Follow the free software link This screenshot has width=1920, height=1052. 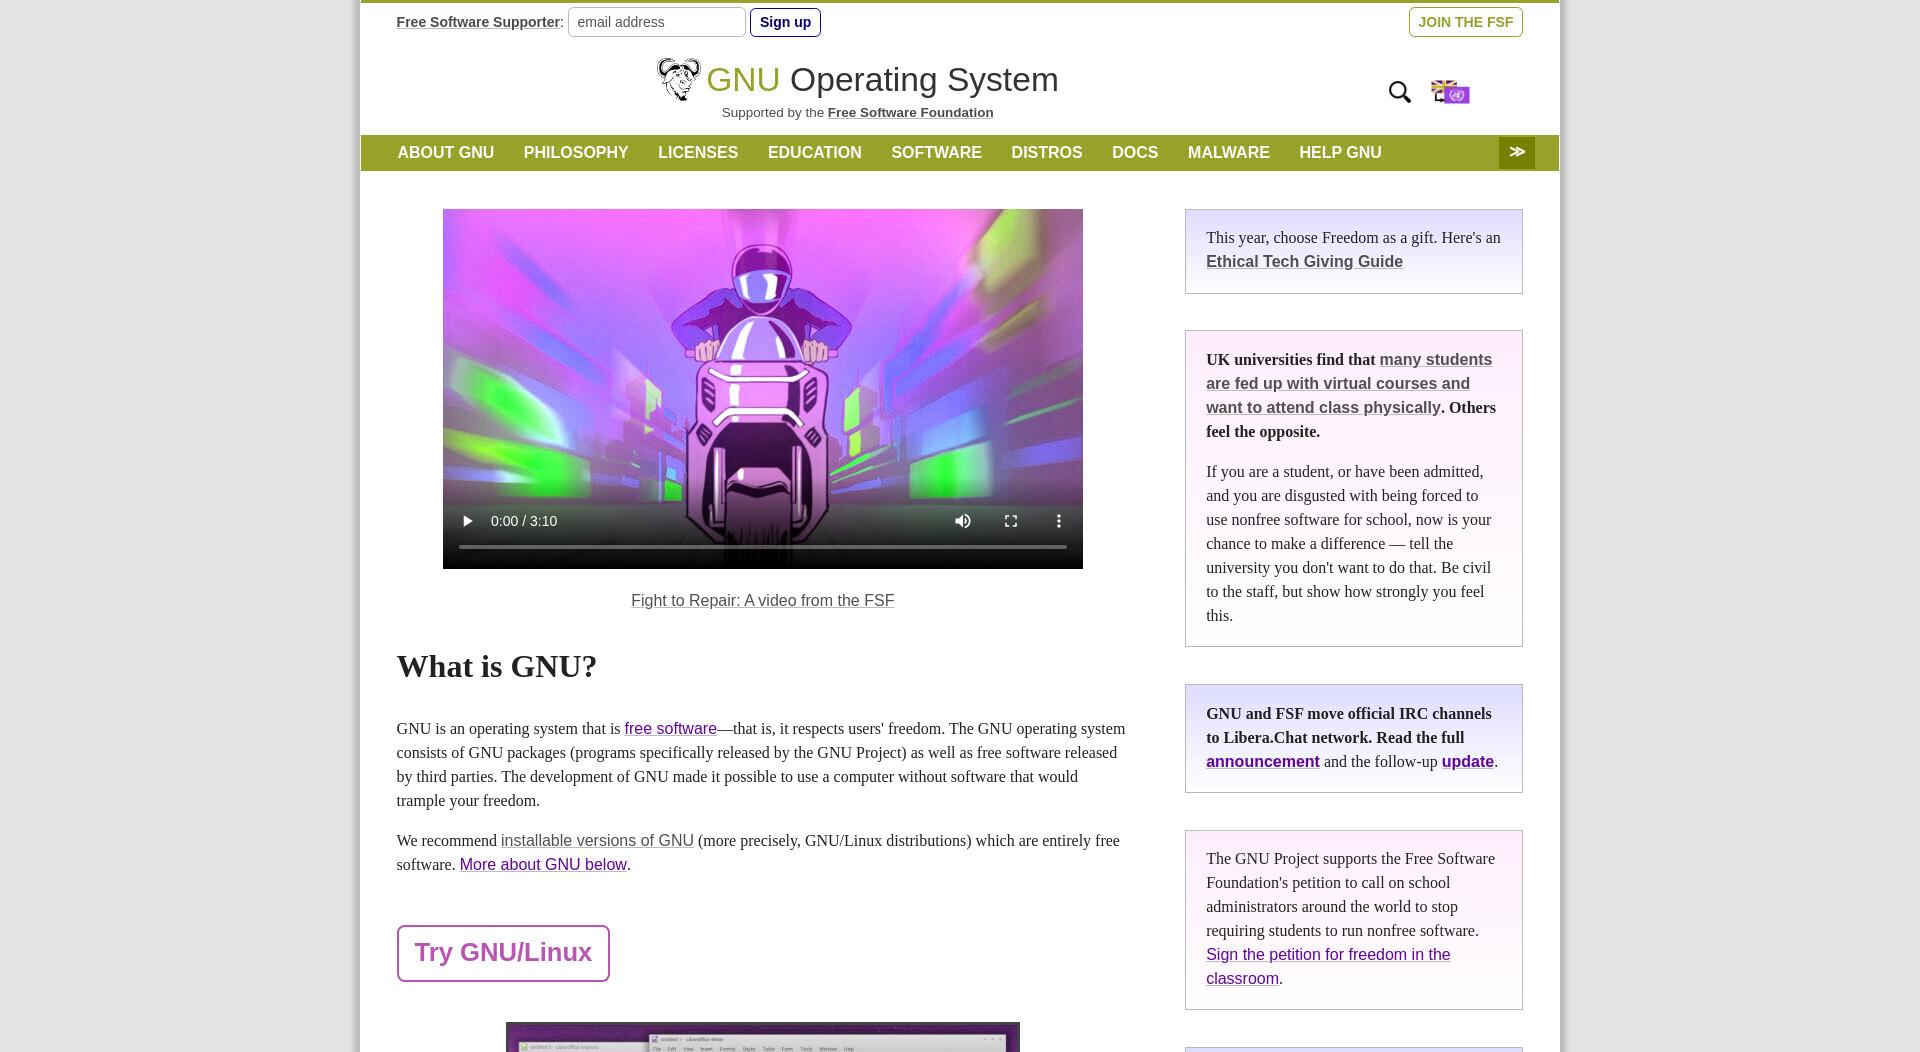point(670,729)
